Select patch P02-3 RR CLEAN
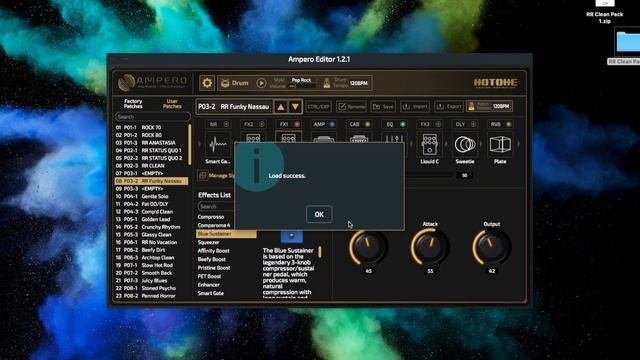The image size is (640, 360). tap(151, 166)
